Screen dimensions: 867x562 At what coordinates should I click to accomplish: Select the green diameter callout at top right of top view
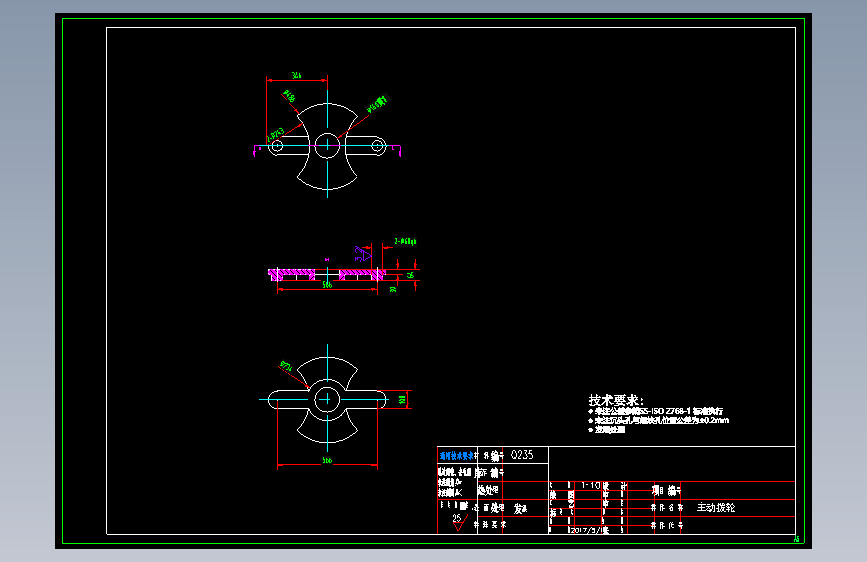378,103
